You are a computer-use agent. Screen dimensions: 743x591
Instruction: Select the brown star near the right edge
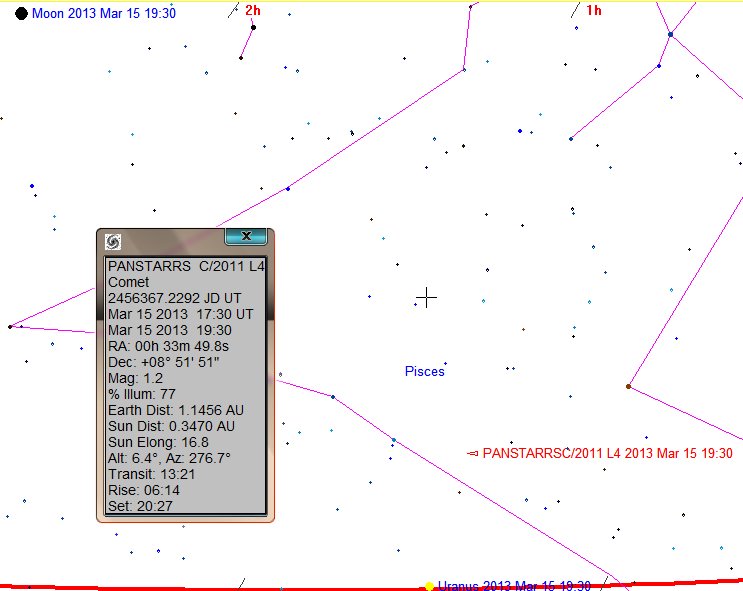(628, 386)
